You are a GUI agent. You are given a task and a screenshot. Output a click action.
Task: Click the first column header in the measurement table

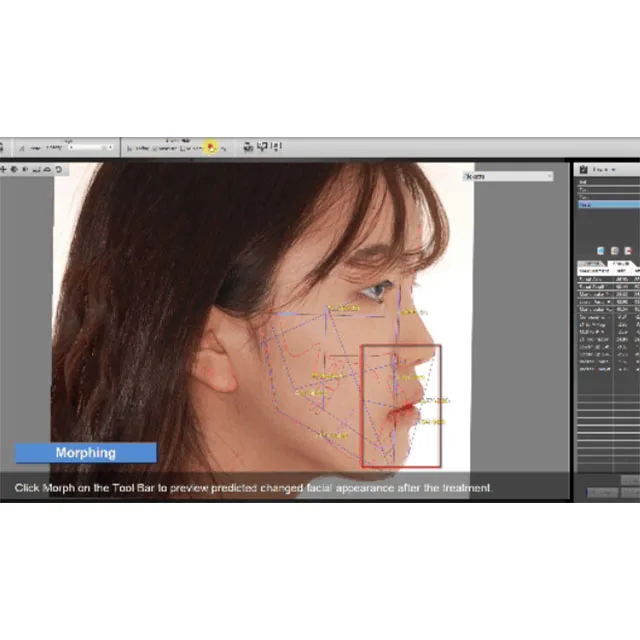(x=595, y=271)
